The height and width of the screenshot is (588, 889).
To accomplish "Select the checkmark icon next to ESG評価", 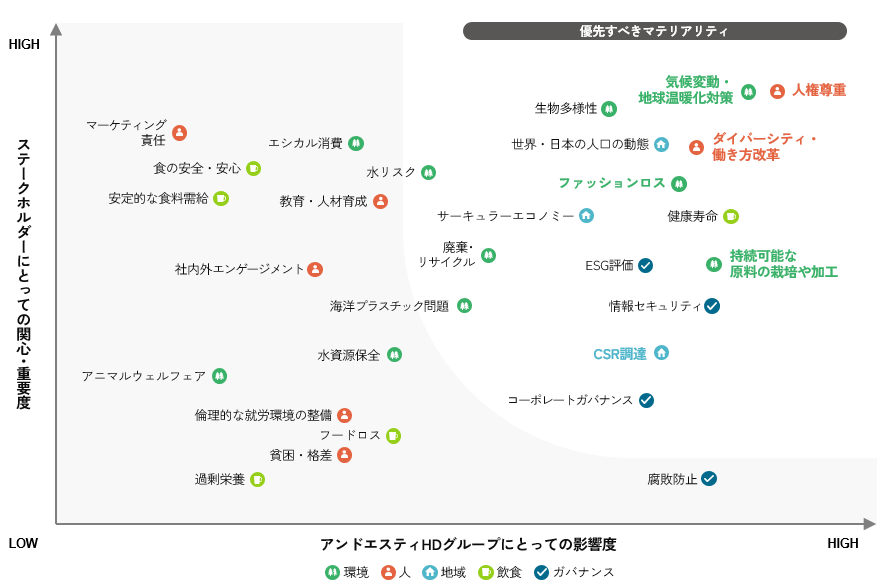I will [x=646, y=265].
